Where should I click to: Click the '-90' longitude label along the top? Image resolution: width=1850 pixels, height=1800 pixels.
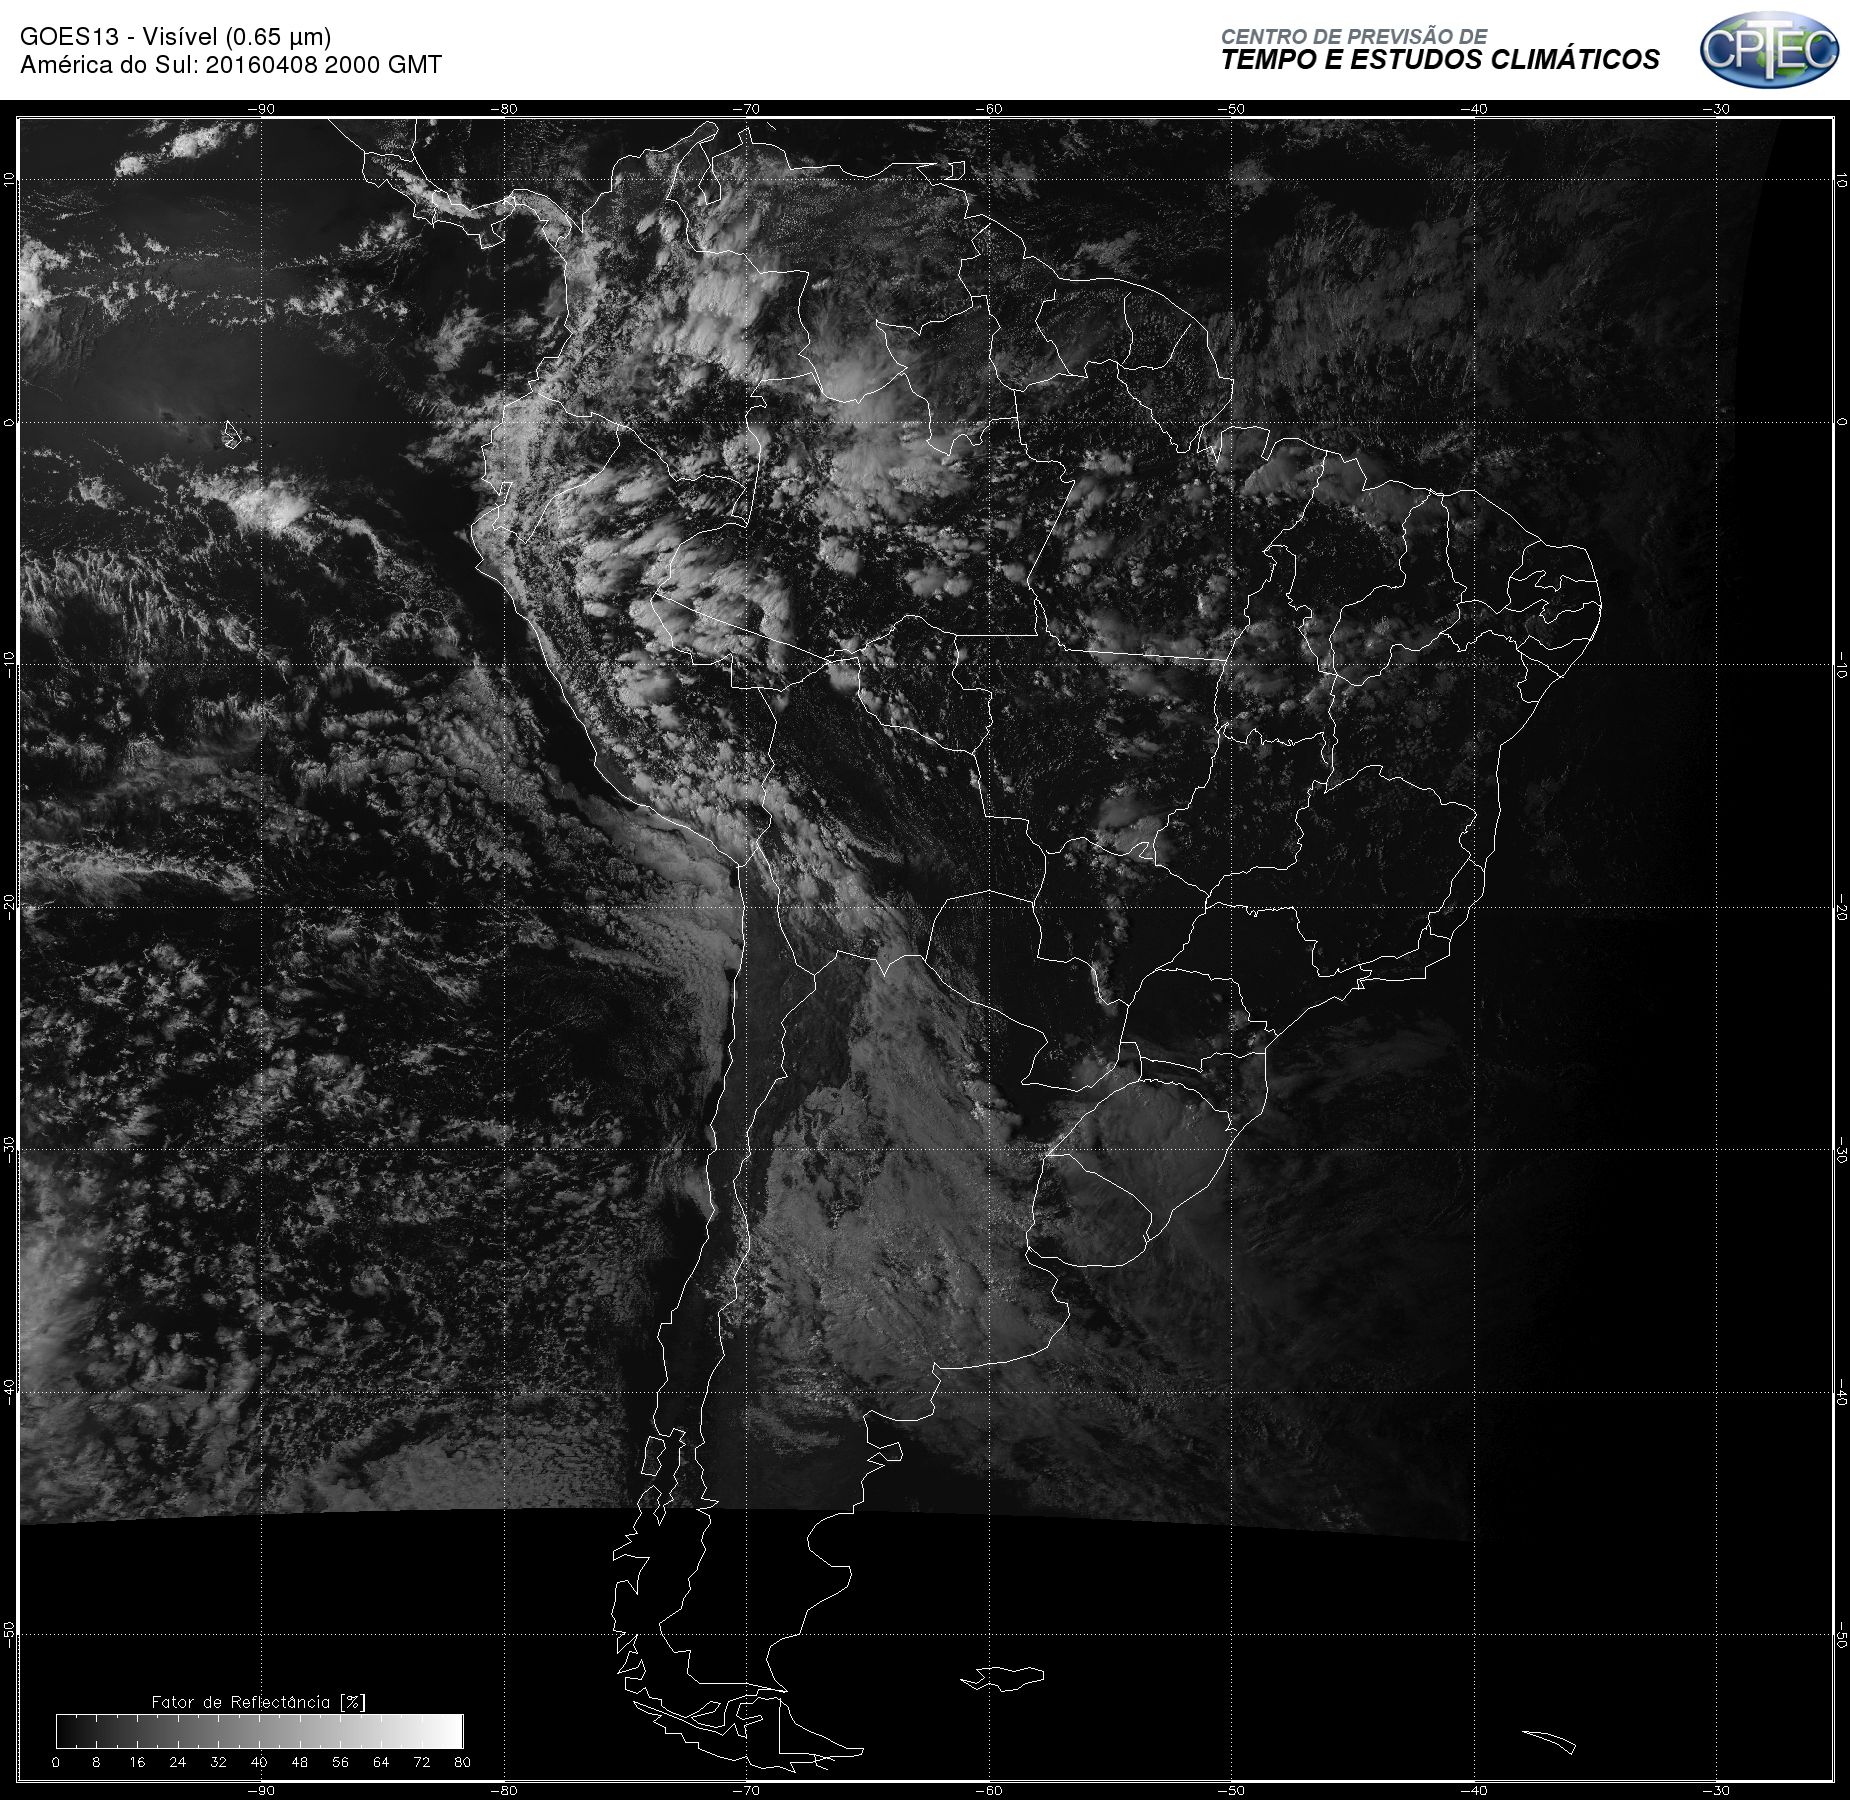coord(261,109)
